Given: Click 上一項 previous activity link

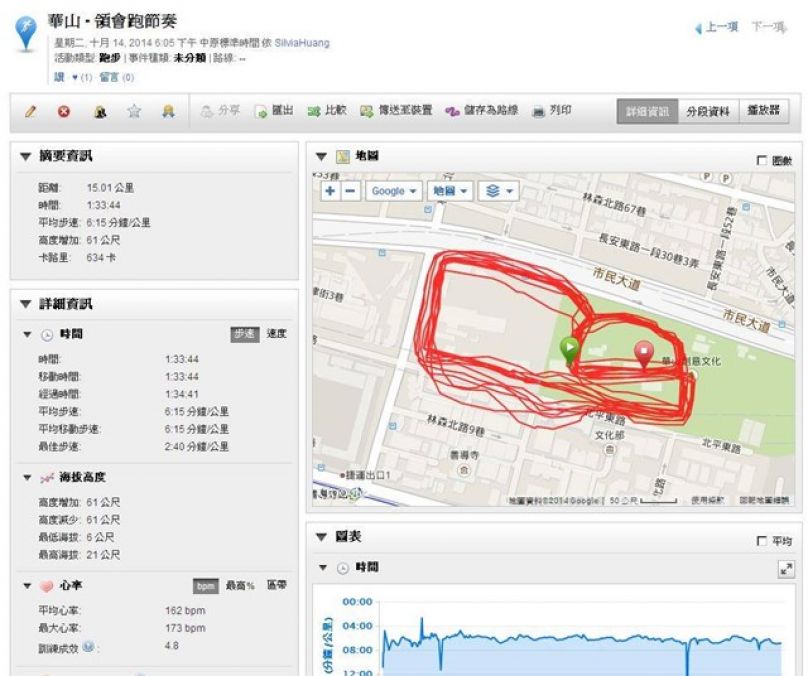Looking at the screenshot, I should 715,27.
